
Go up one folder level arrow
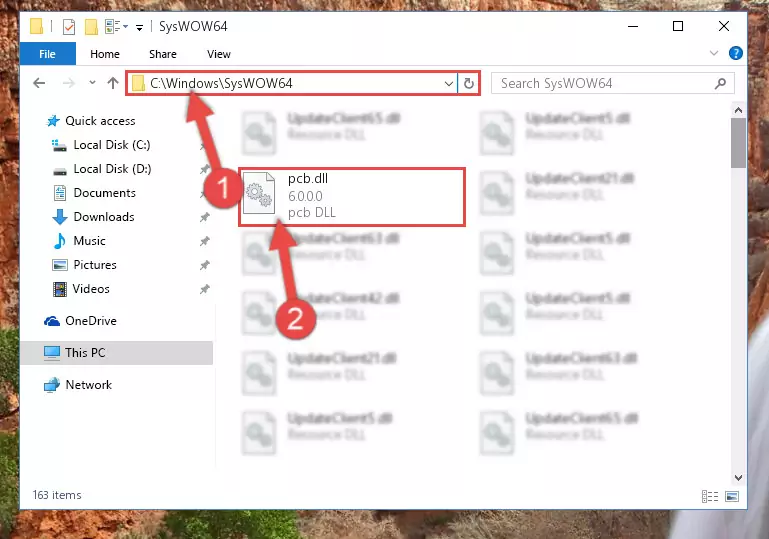pos(113,83)
